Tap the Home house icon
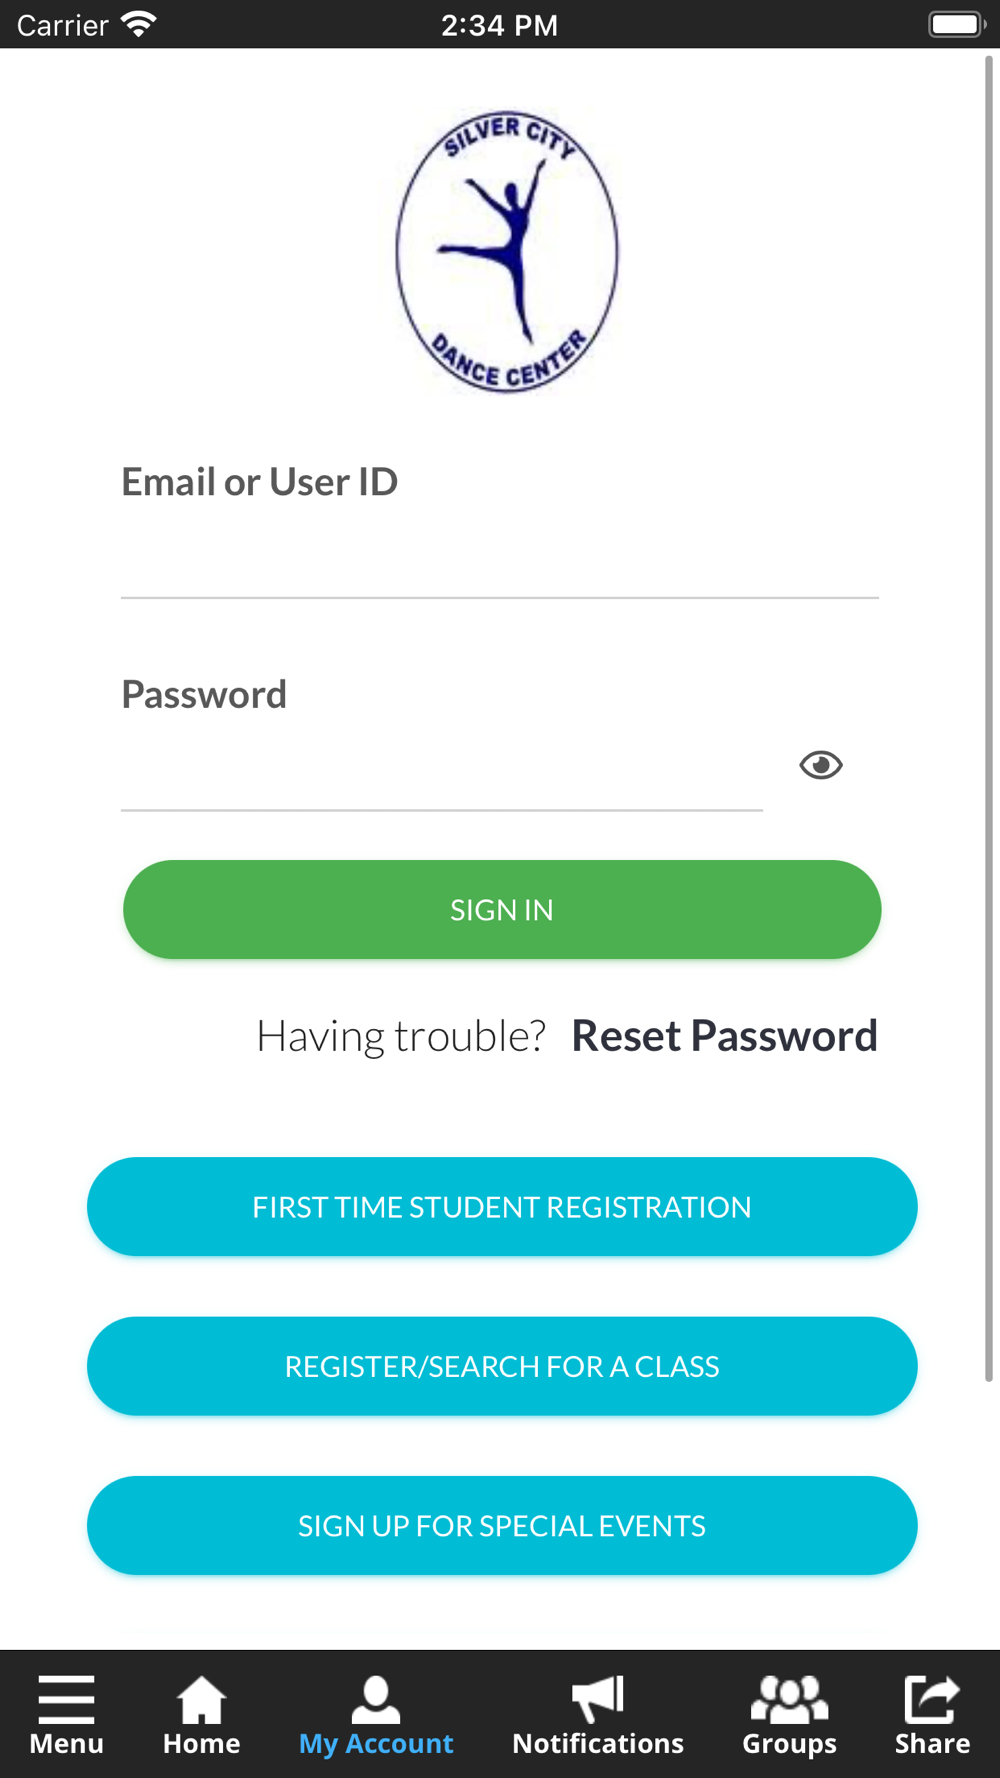Viewport: 1000px width, 1778px height. click(x=201, y=1699)
